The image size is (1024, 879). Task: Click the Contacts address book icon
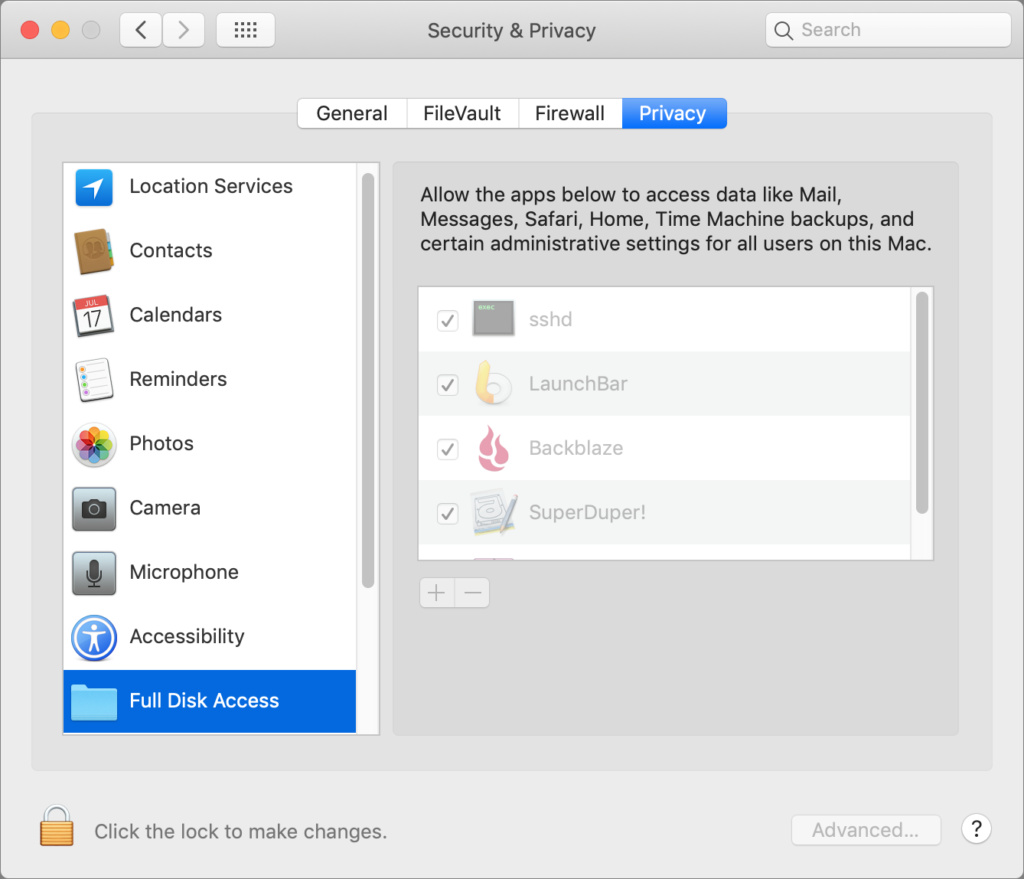93,251
